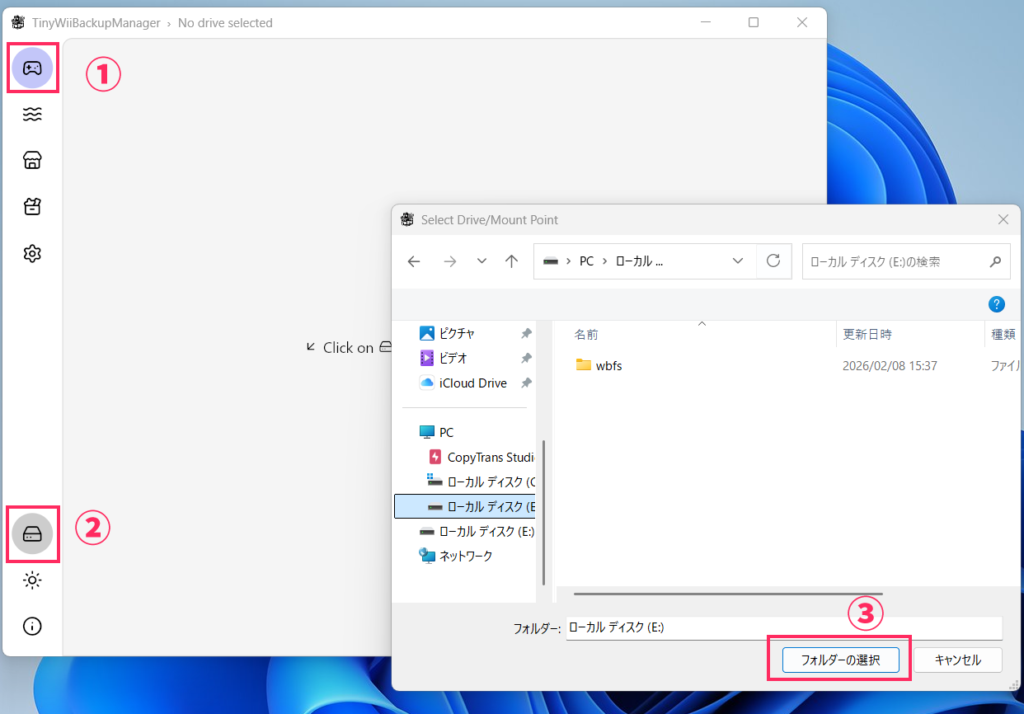Viewport: 1024px width, 714px height.
Task: Refresh the folder dialog listing
Action: tap(773, 261)
